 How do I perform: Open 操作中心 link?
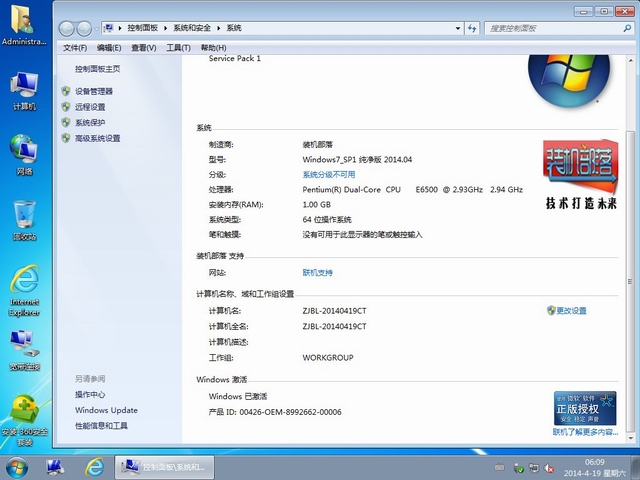tap(90, 395)
